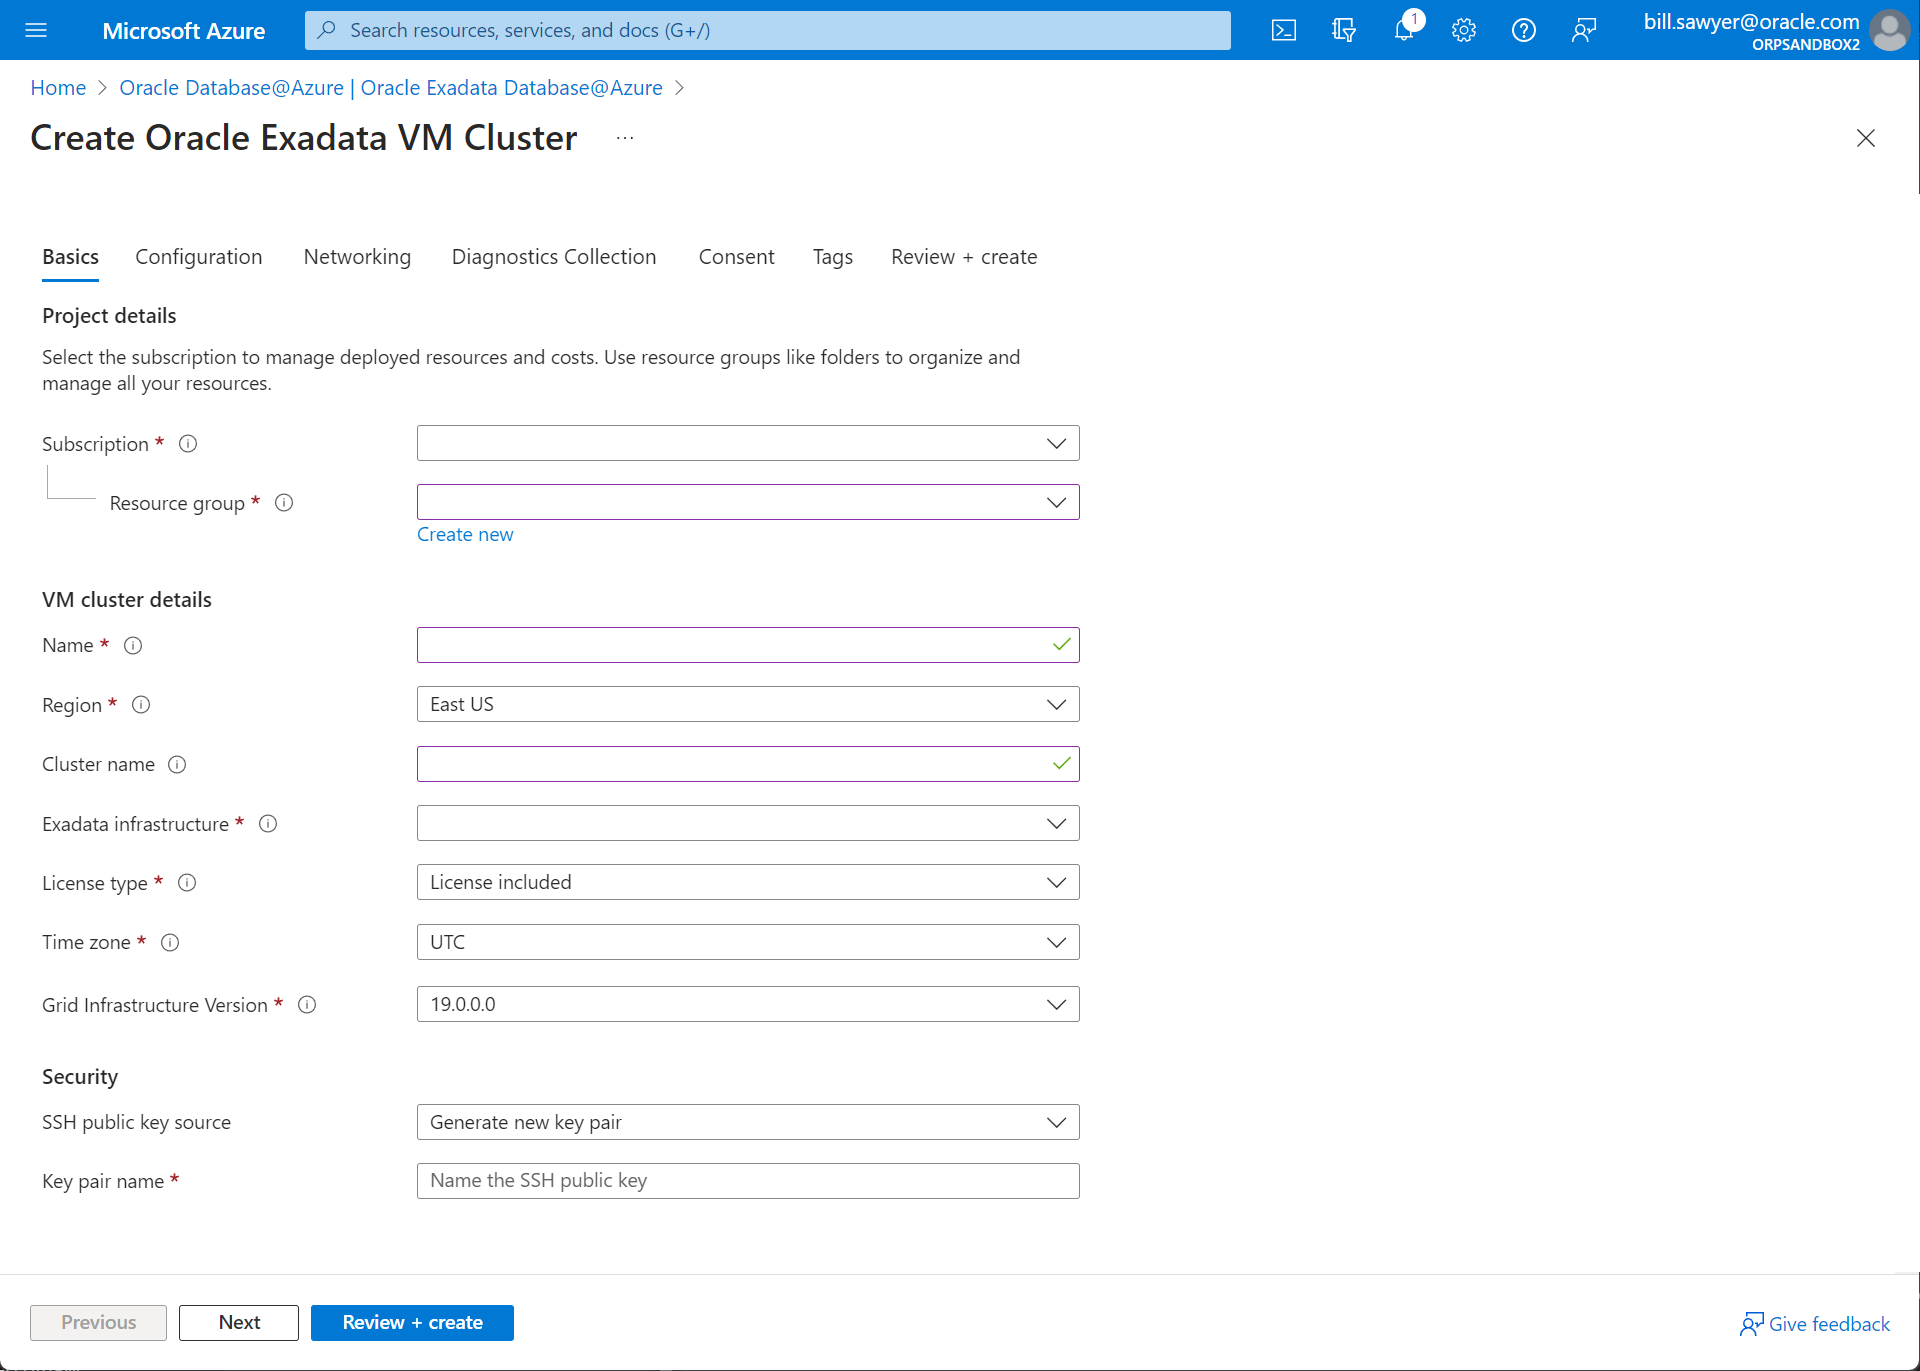Click the info tooltip beside Subscription
Viewport: 1920px width, 1371px height.
[188, 443]
